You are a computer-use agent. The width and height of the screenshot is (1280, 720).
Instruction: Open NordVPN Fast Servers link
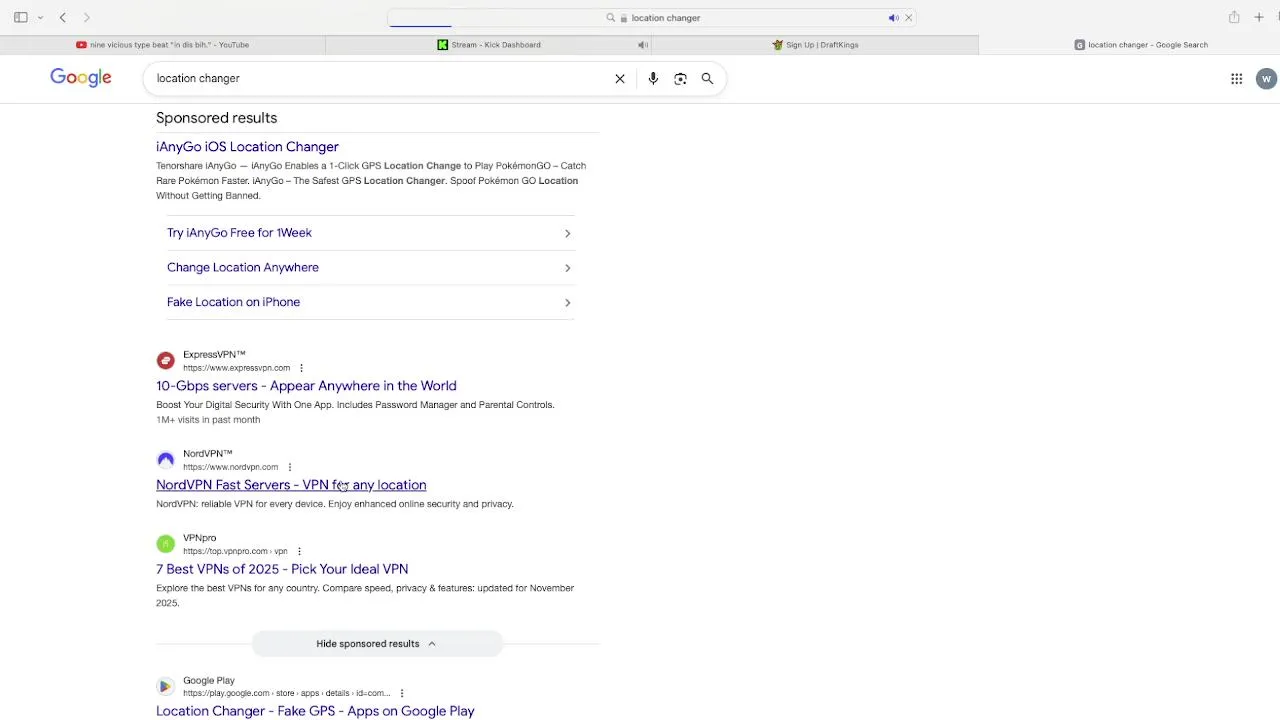[x=291, y=485]
